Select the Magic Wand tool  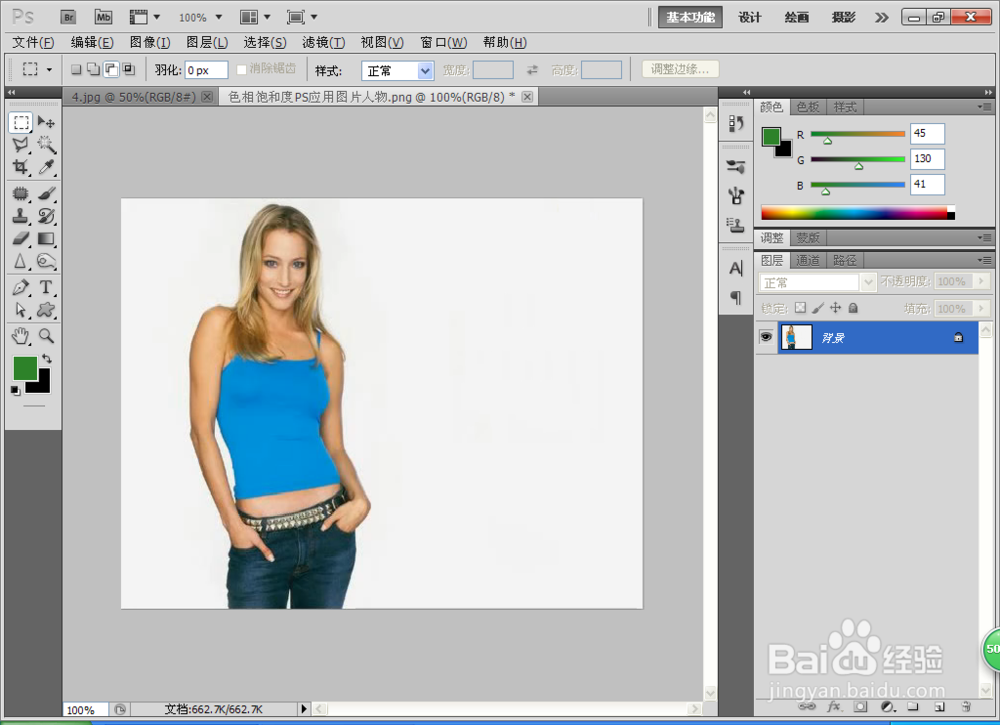click(x=46, y=145)
